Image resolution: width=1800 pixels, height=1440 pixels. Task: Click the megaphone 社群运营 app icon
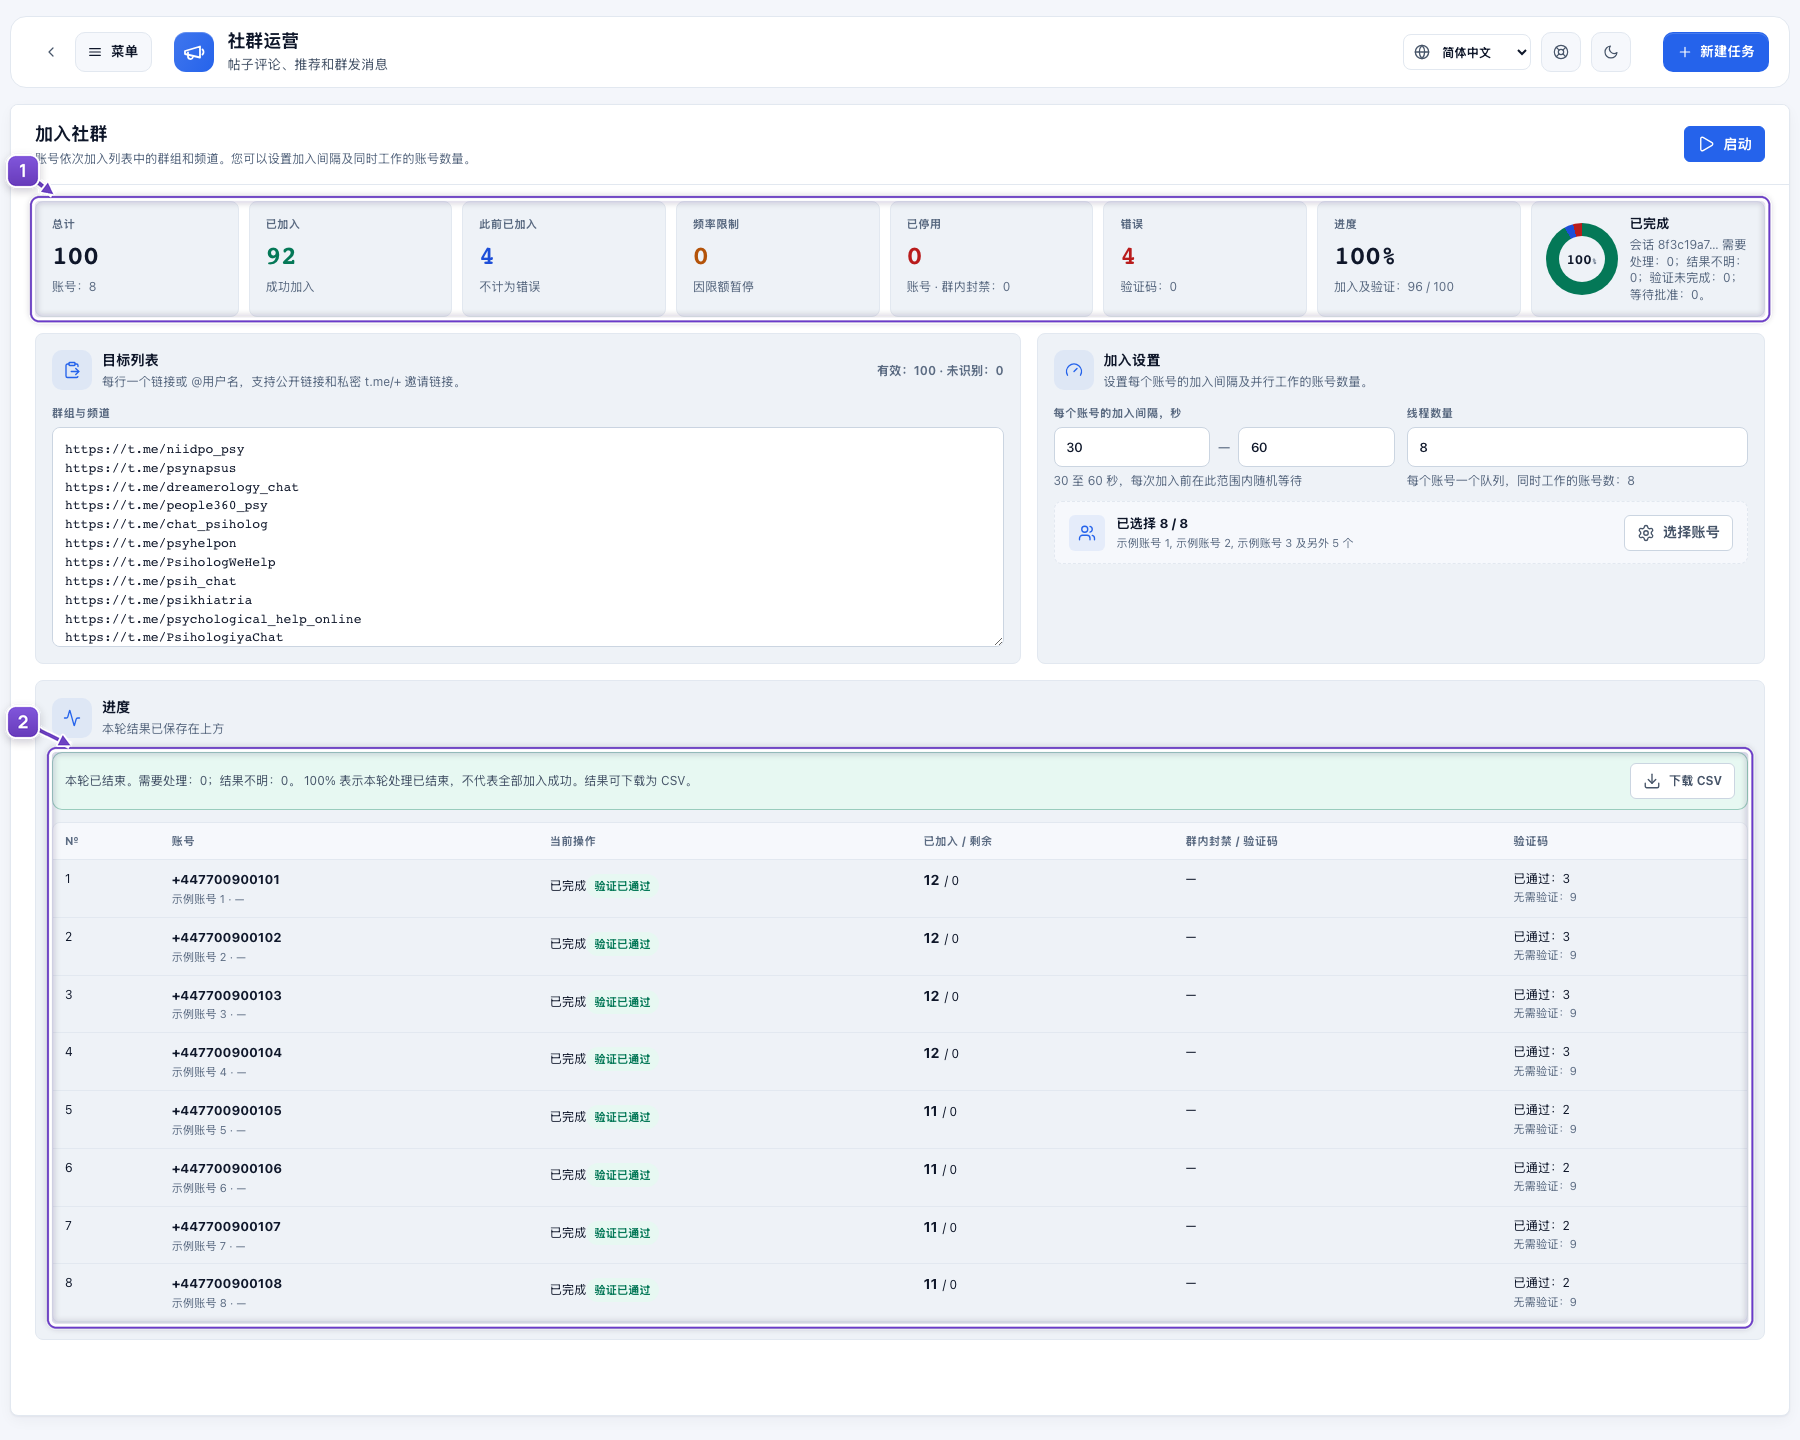pyautogui.click(x=194, y=52)
